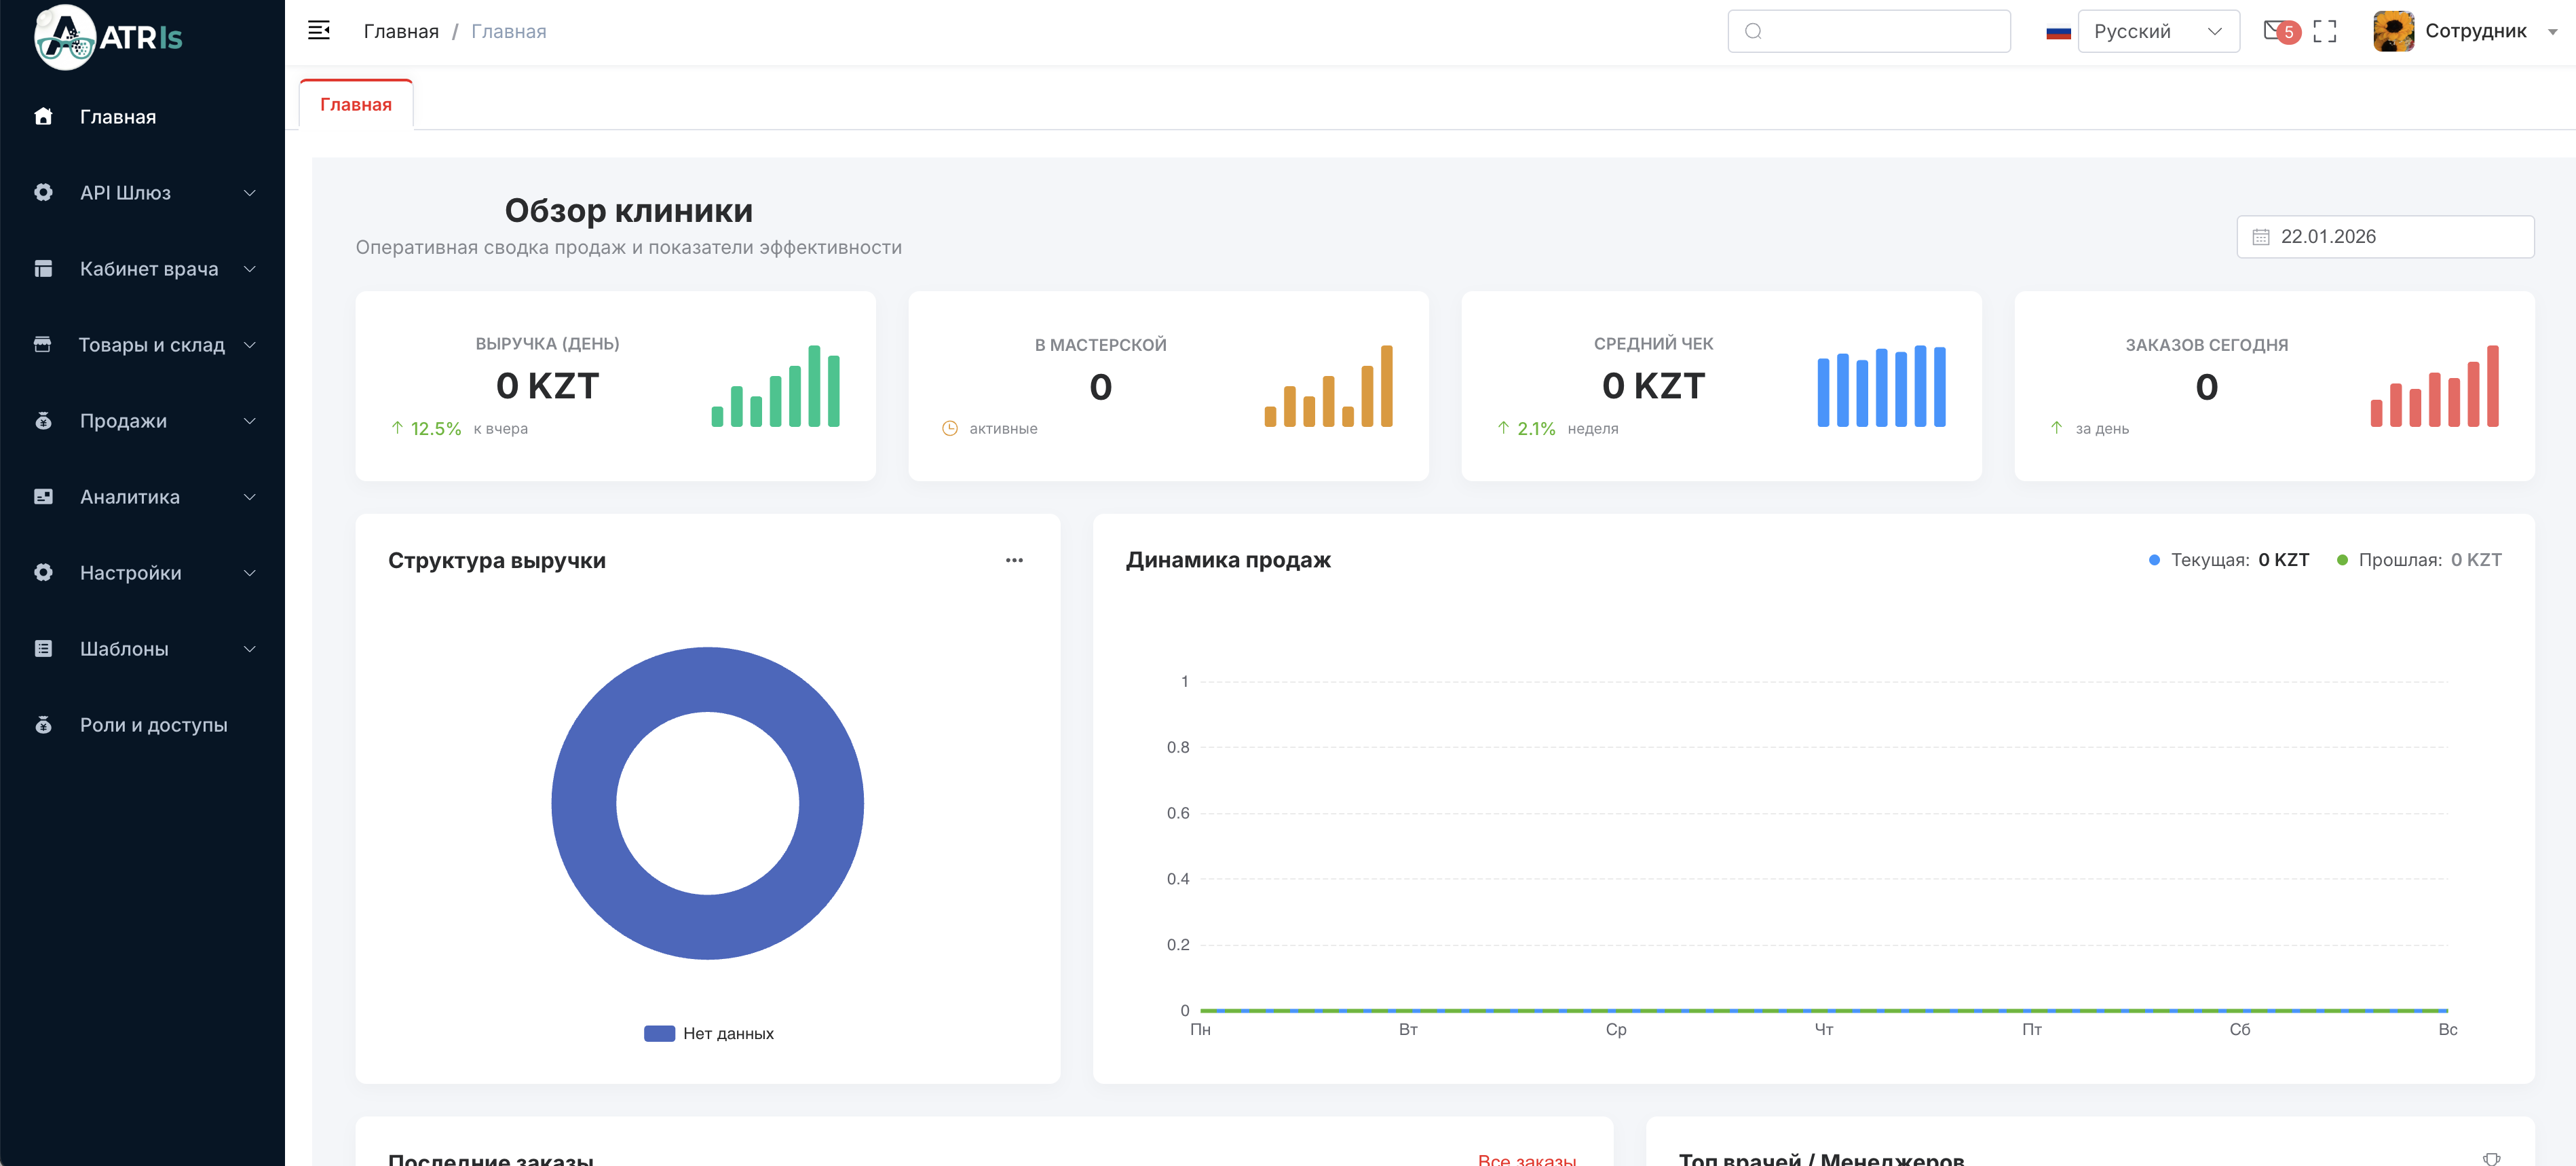The image size is (2576, 1166).
Task: Select the Главная home icon in sidebar
Action: 42,117
